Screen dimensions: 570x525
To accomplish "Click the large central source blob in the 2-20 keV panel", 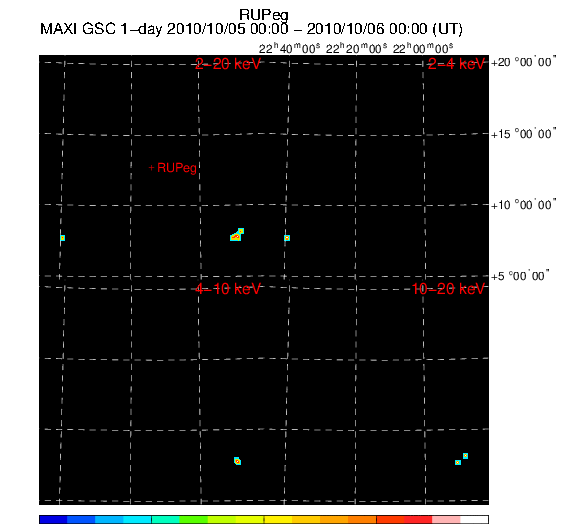I will pyautogui.click(x=237, y=235).
